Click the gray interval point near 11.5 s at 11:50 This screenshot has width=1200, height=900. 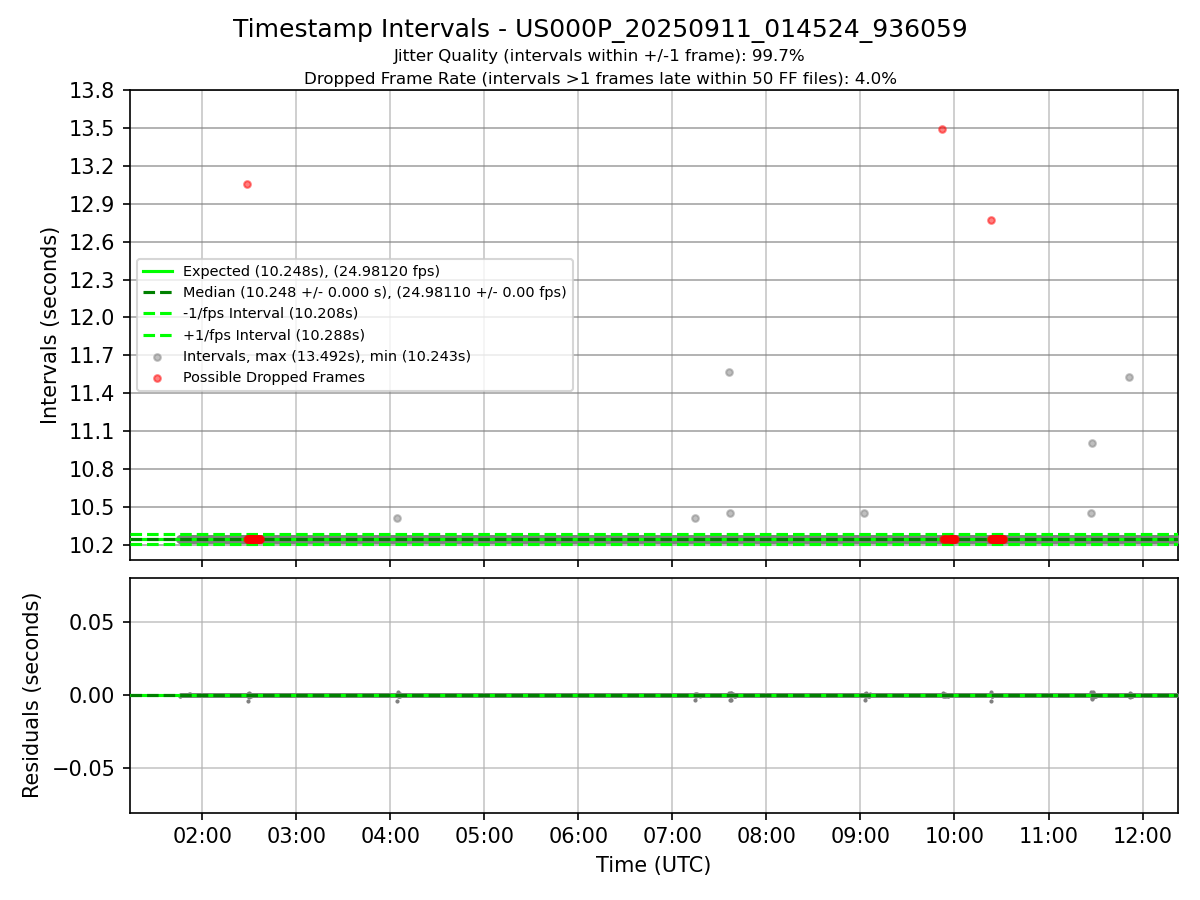(1129, 377)
